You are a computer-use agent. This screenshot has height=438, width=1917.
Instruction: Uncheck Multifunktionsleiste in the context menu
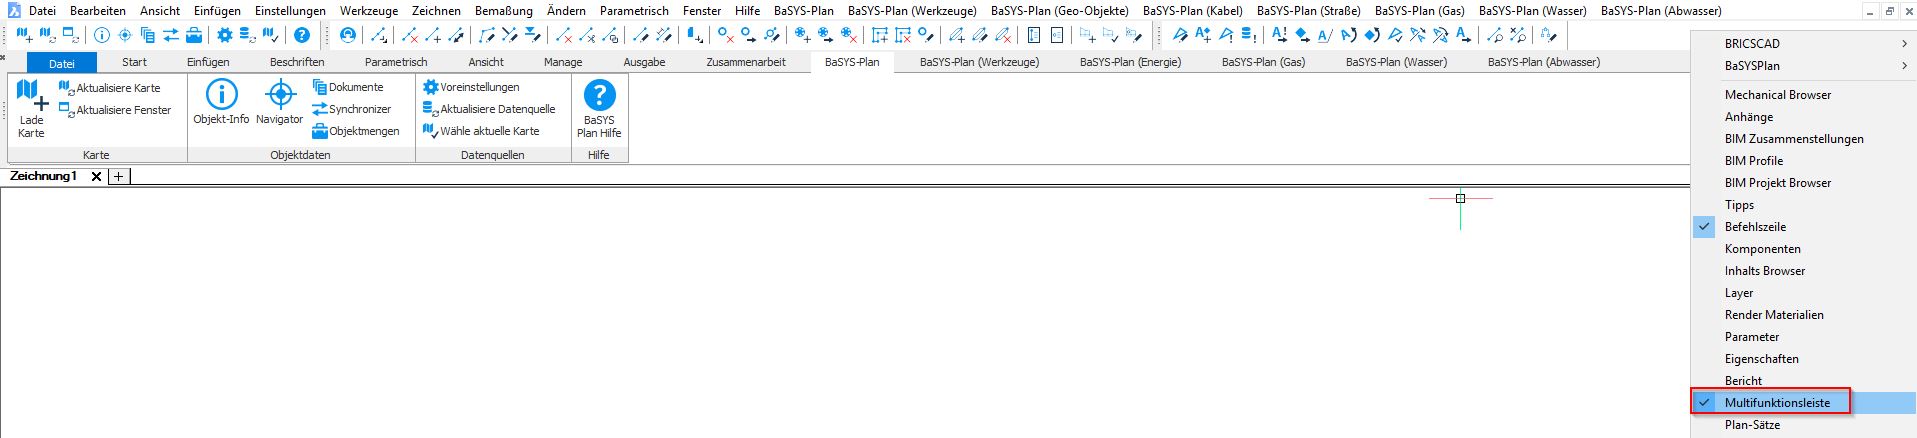[x=1776, y=403]
